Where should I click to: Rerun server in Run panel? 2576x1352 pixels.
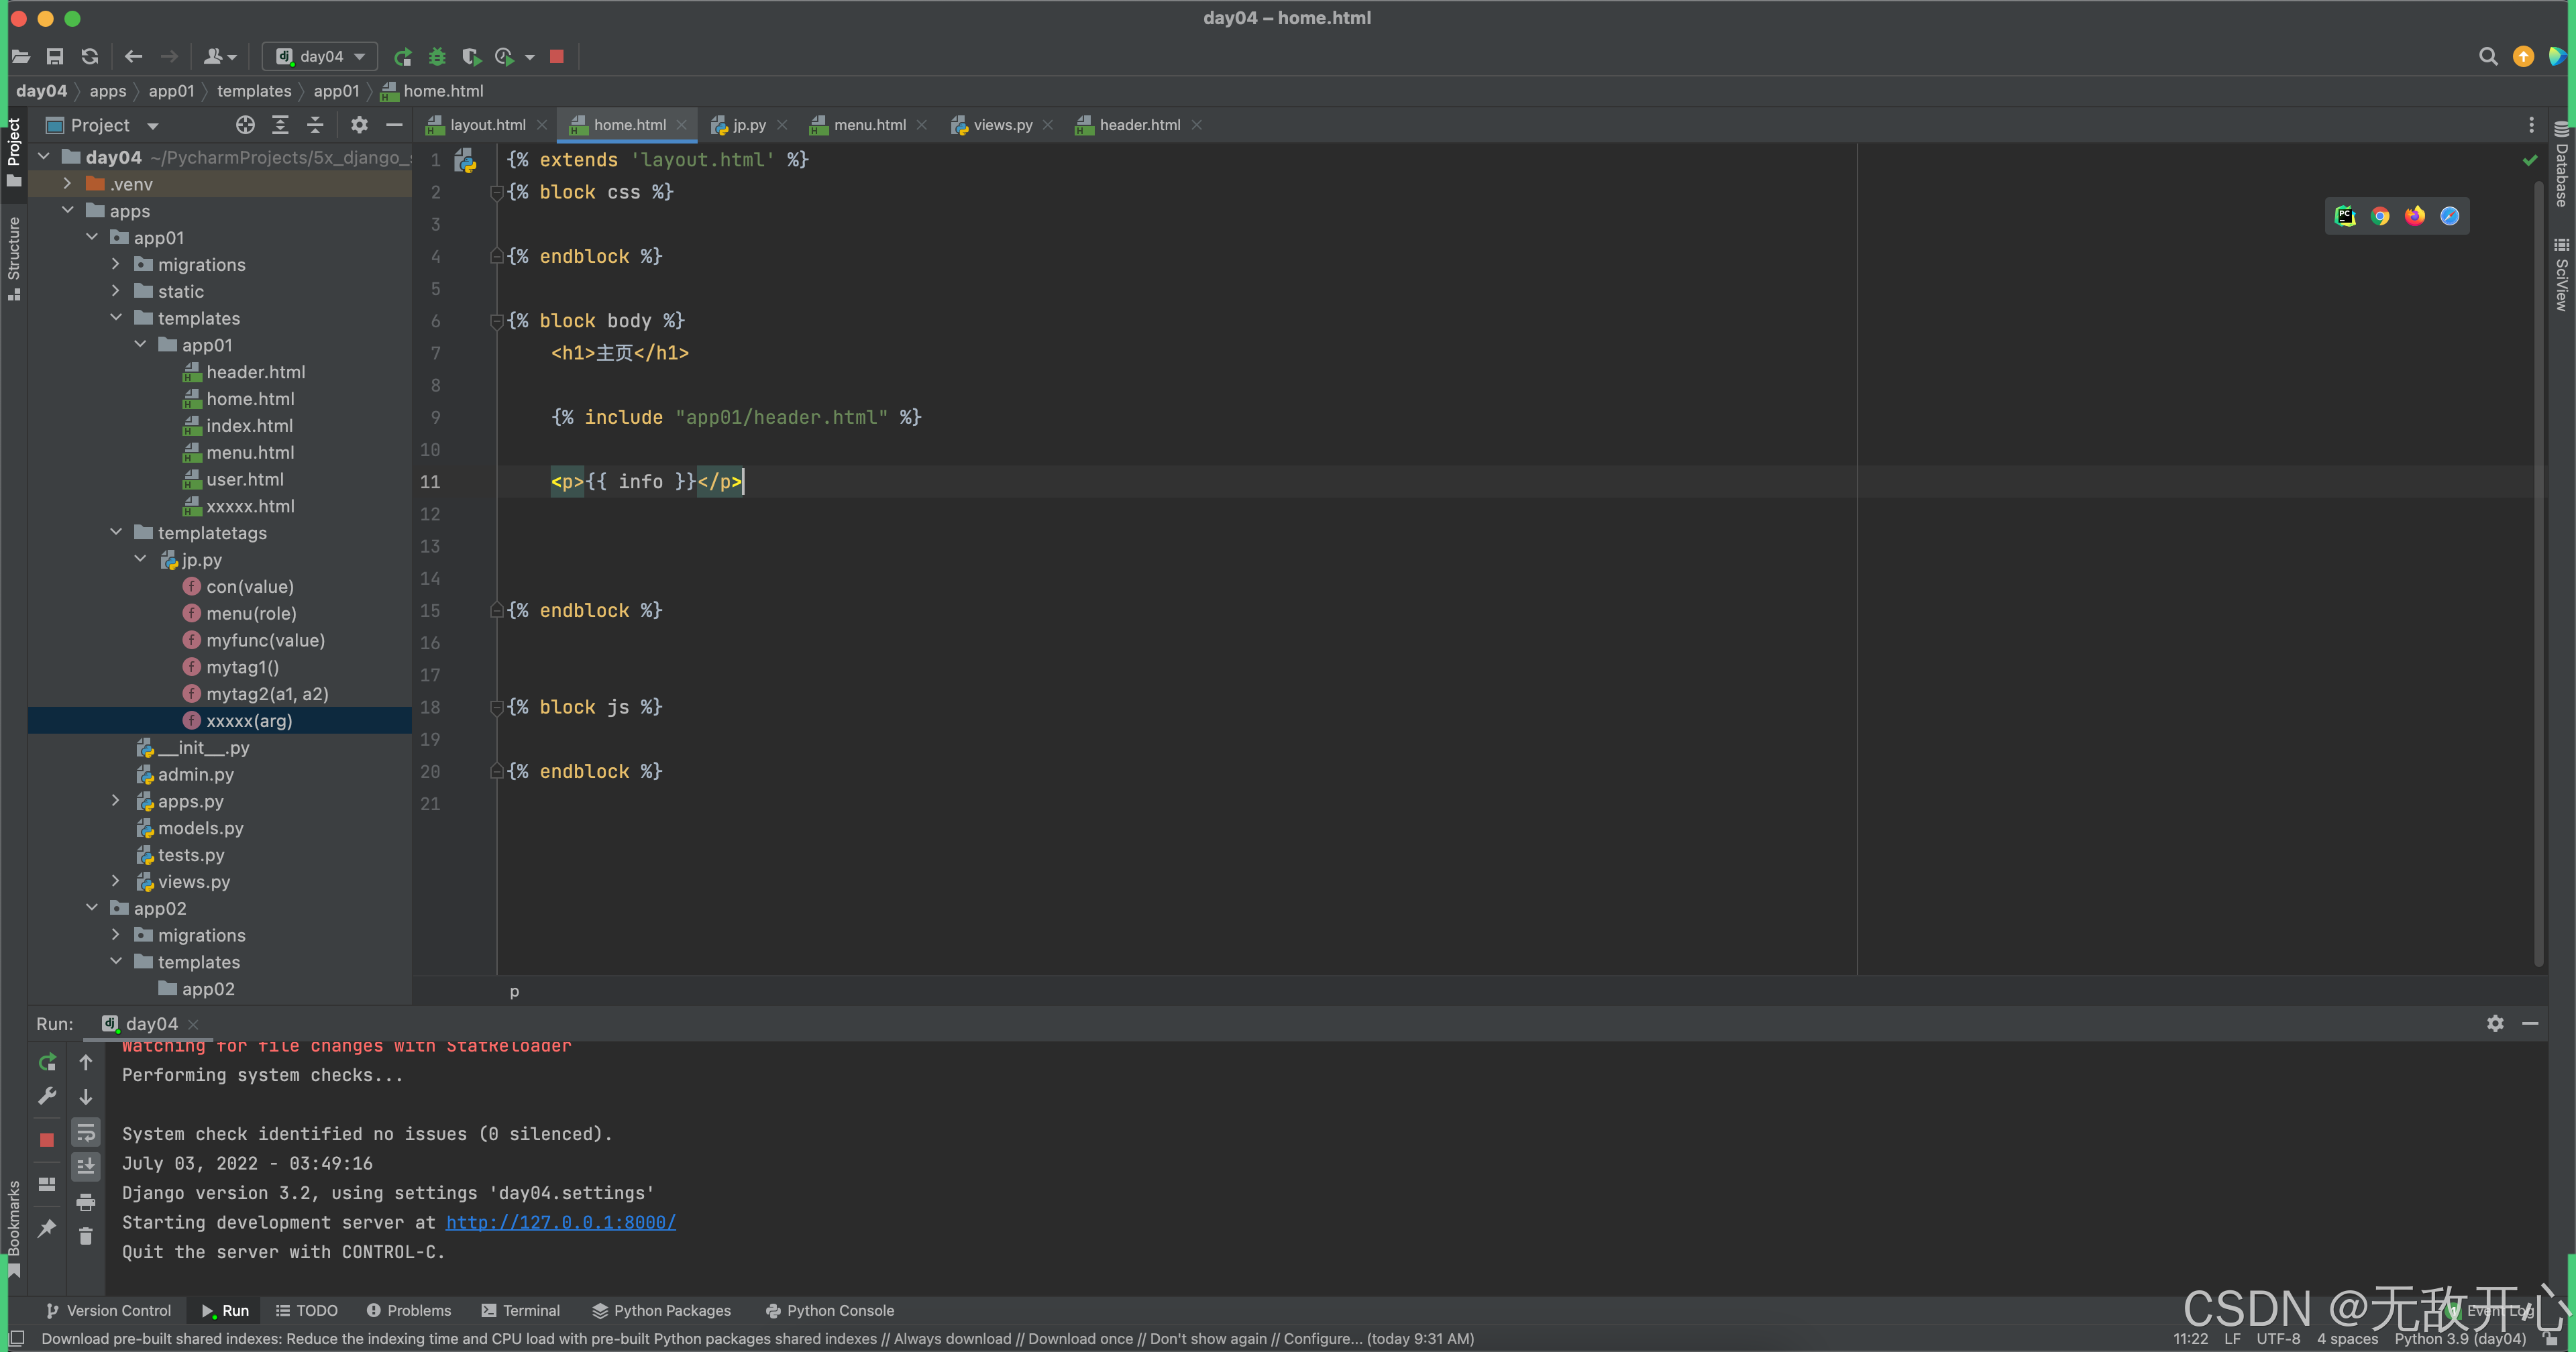47,1062
